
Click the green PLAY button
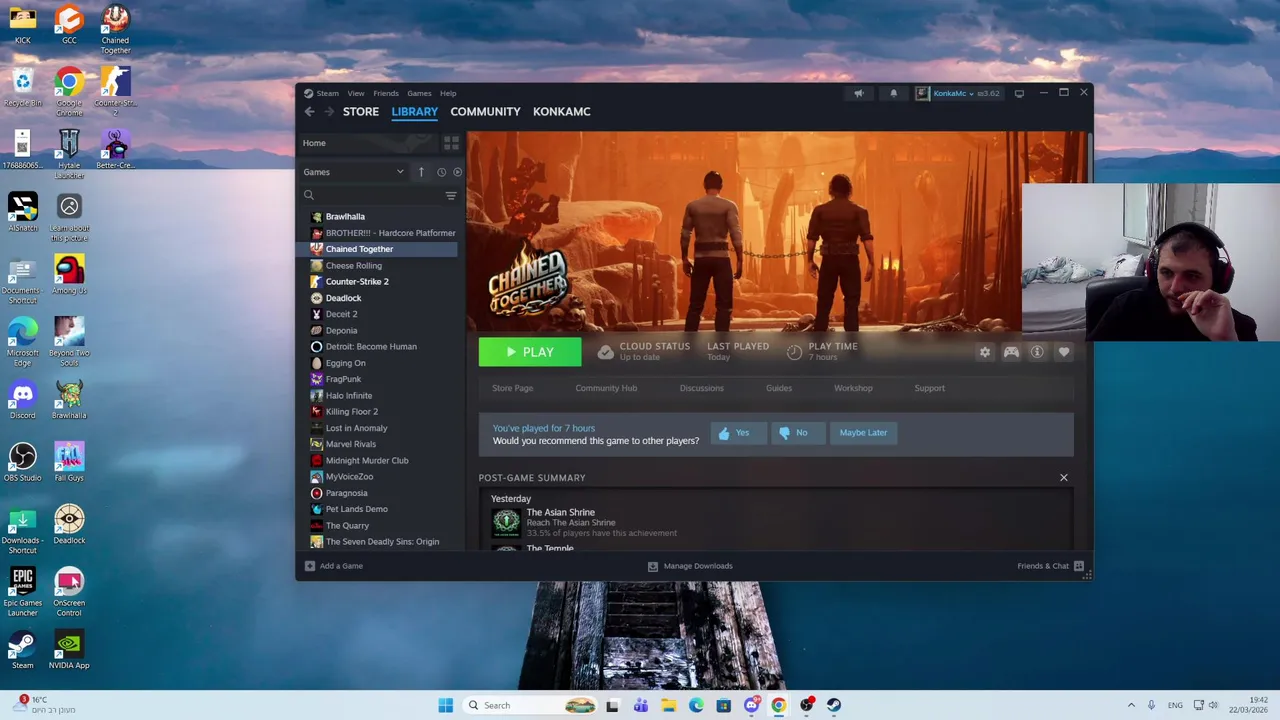(x=529, y=352)
